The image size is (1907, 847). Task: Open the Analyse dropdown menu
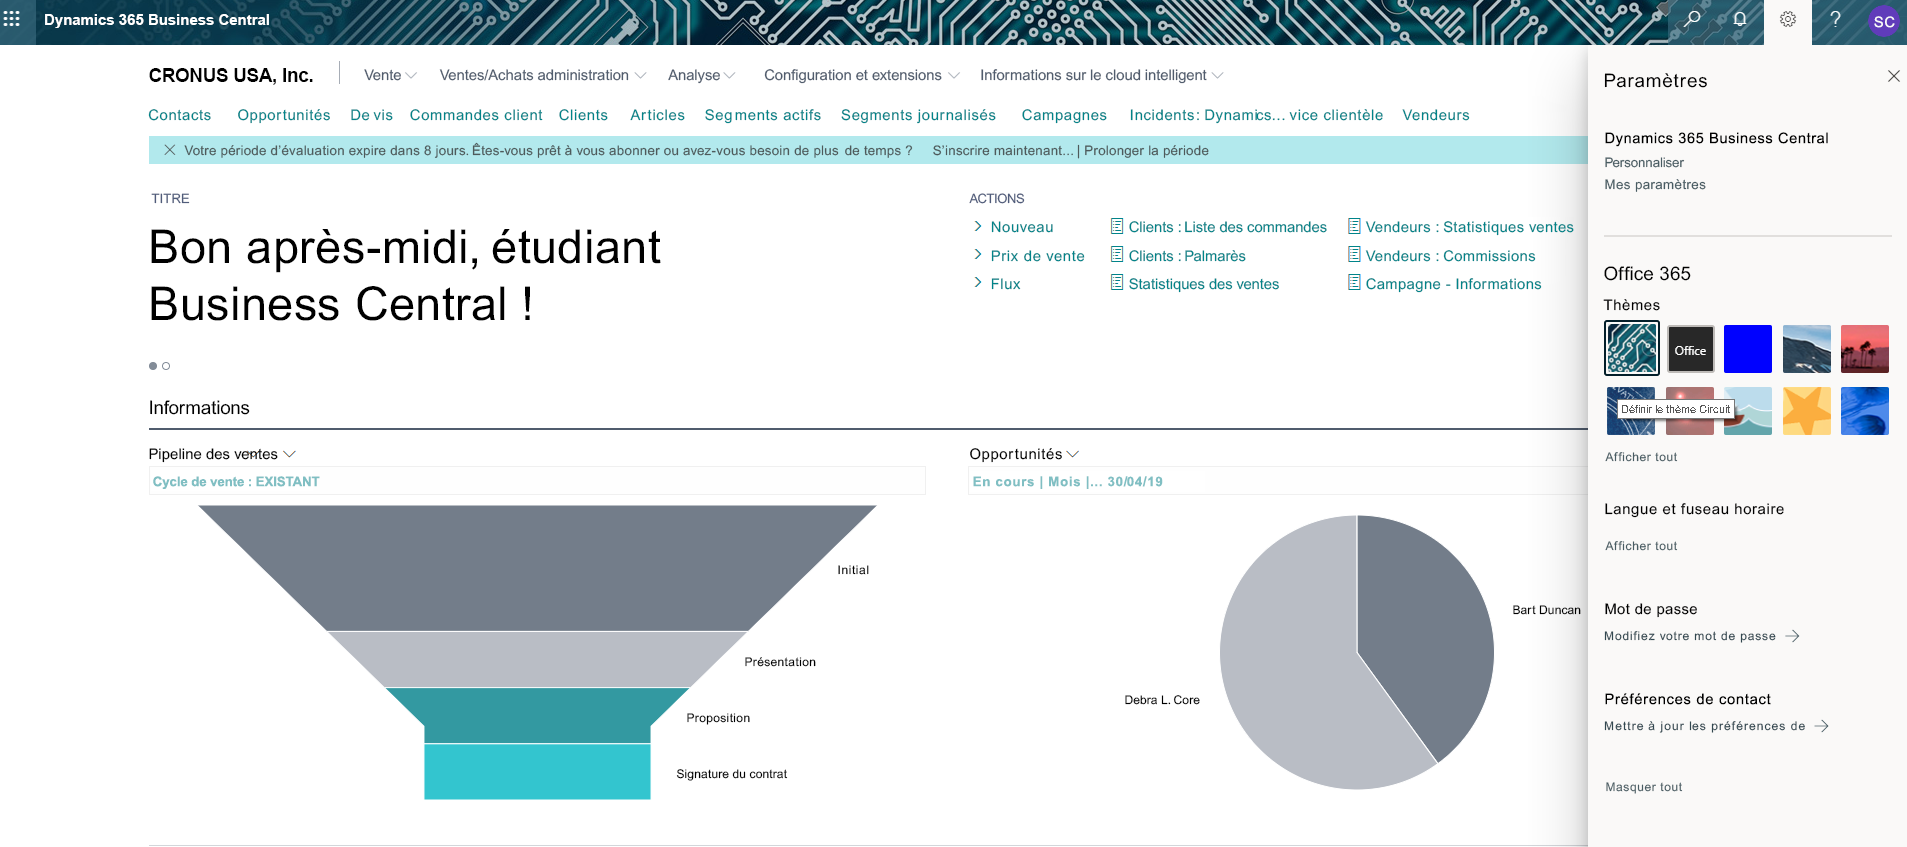[x=701, y=75]
